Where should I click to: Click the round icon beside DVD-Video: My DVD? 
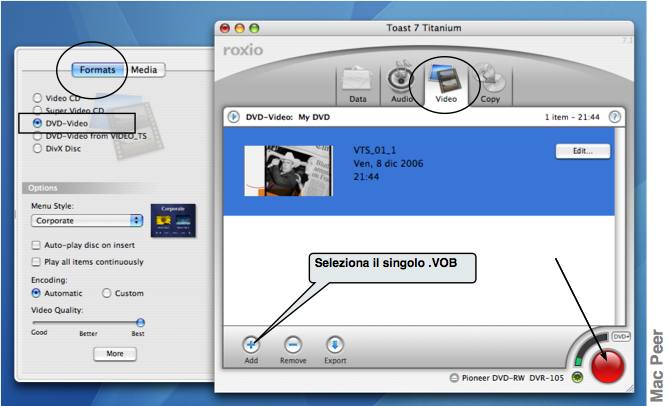pyautogui.click(x=233, y=117)
